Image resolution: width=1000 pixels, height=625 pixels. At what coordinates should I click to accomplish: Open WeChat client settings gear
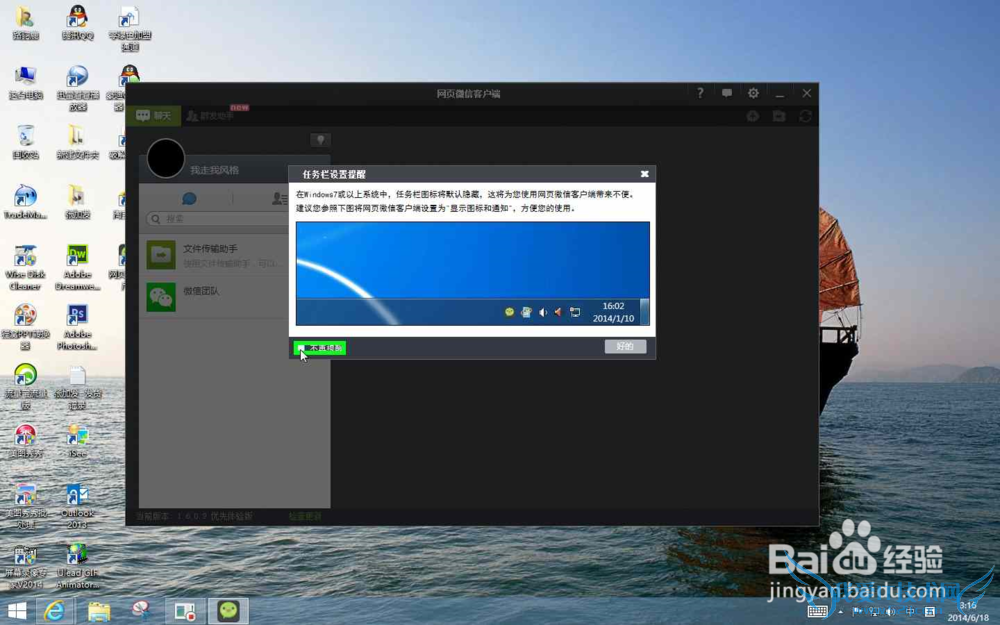[753, 93]
